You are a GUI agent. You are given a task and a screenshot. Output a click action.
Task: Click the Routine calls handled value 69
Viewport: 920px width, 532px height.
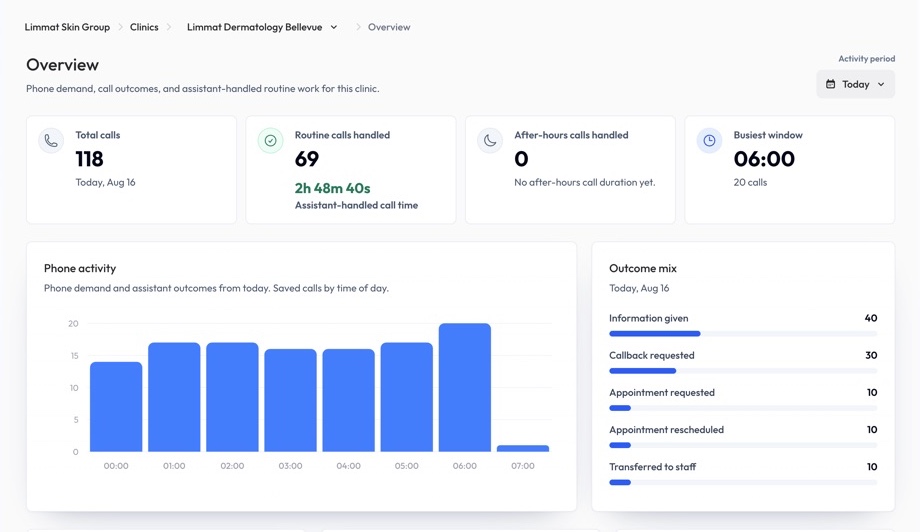tap(307, 159)
